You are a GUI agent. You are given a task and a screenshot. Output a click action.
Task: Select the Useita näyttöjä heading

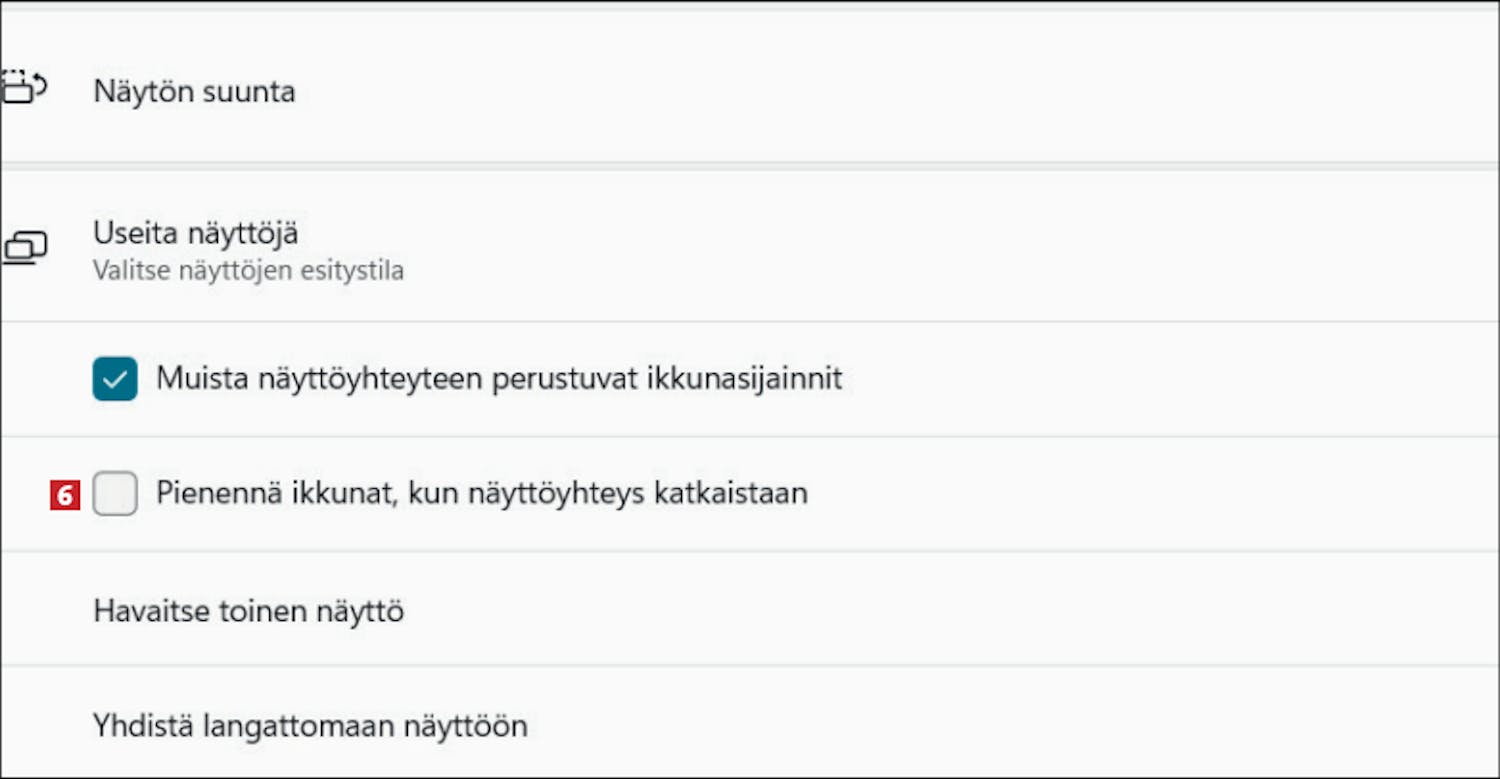click(196, 233)
